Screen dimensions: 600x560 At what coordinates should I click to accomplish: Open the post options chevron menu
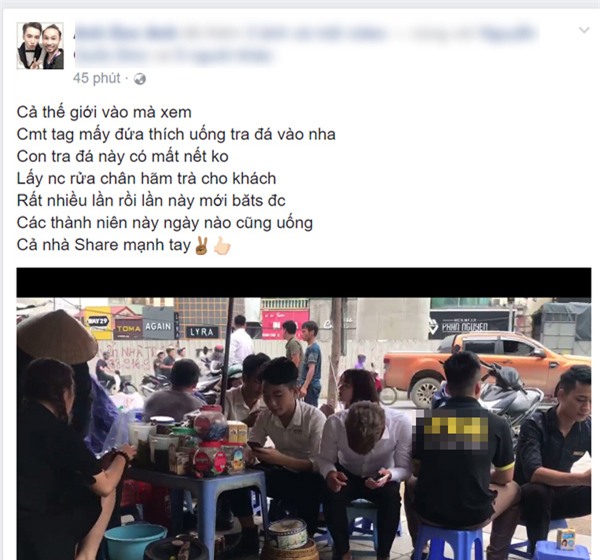pyautogui.click(x=584, y=30)
